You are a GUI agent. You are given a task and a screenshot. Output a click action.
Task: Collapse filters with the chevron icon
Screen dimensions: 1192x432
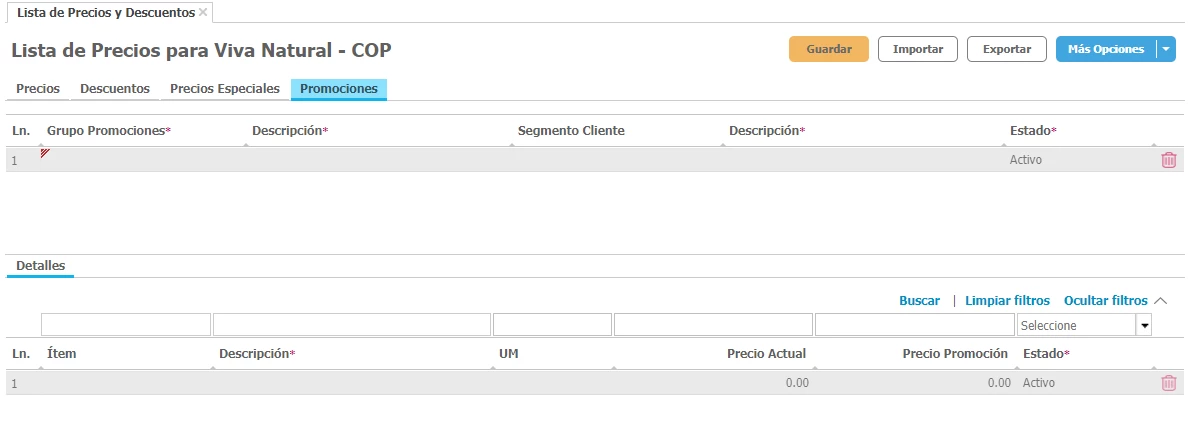click(x=1161, y=301)
